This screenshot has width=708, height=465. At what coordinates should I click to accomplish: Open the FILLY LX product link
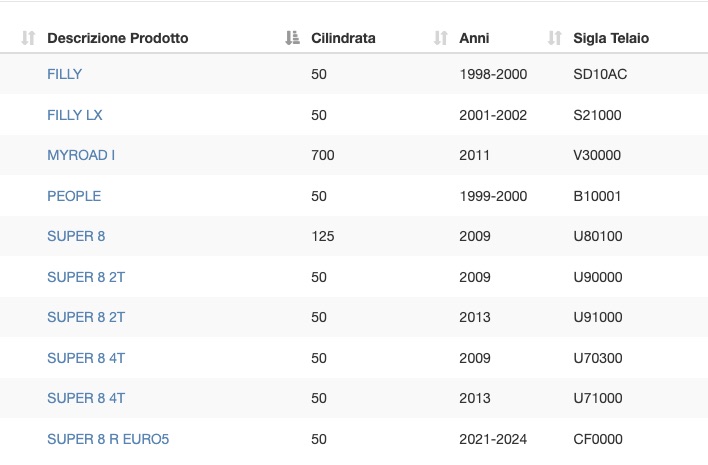[75, 115]
